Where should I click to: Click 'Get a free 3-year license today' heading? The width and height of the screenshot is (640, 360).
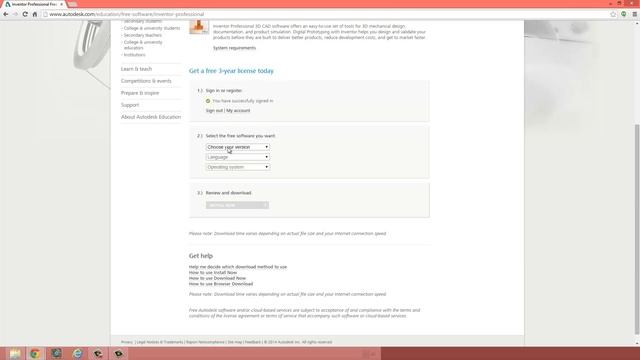pos(231,71)
